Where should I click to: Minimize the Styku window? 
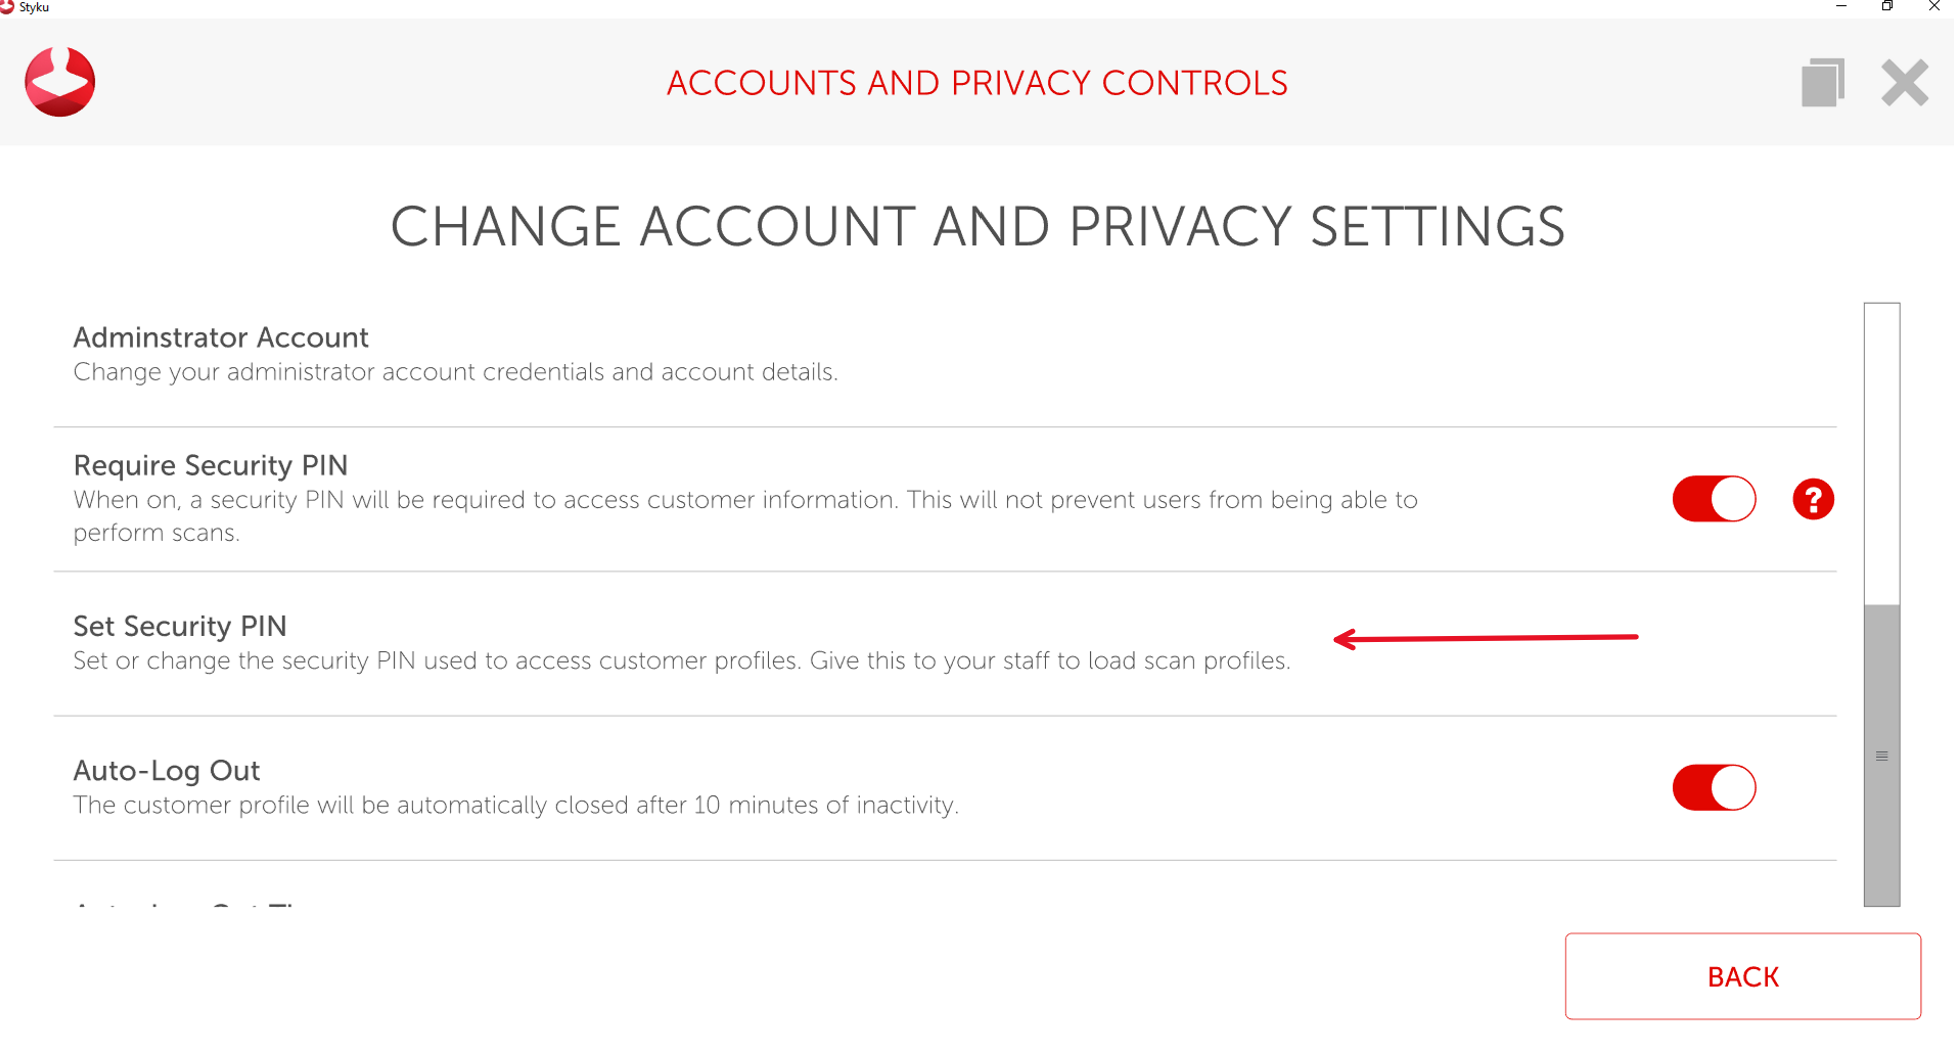(x=1841, y=7)
